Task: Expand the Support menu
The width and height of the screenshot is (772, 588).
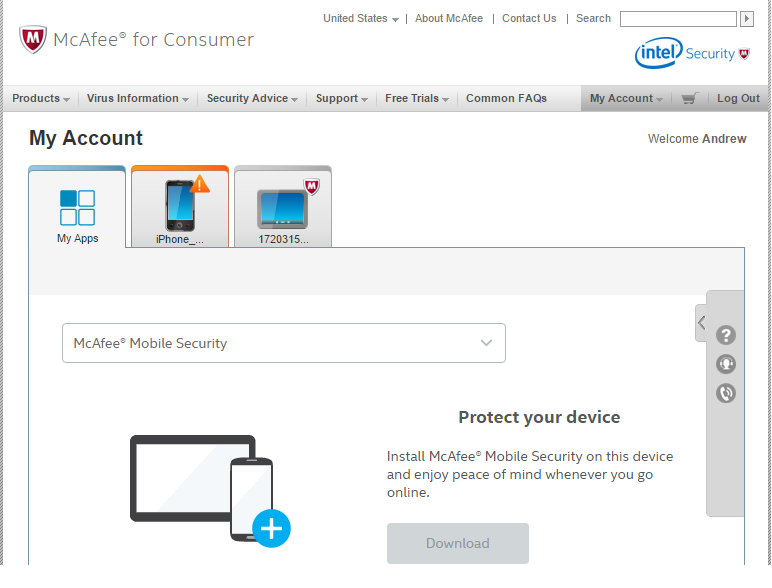Action: pos(342,98)
